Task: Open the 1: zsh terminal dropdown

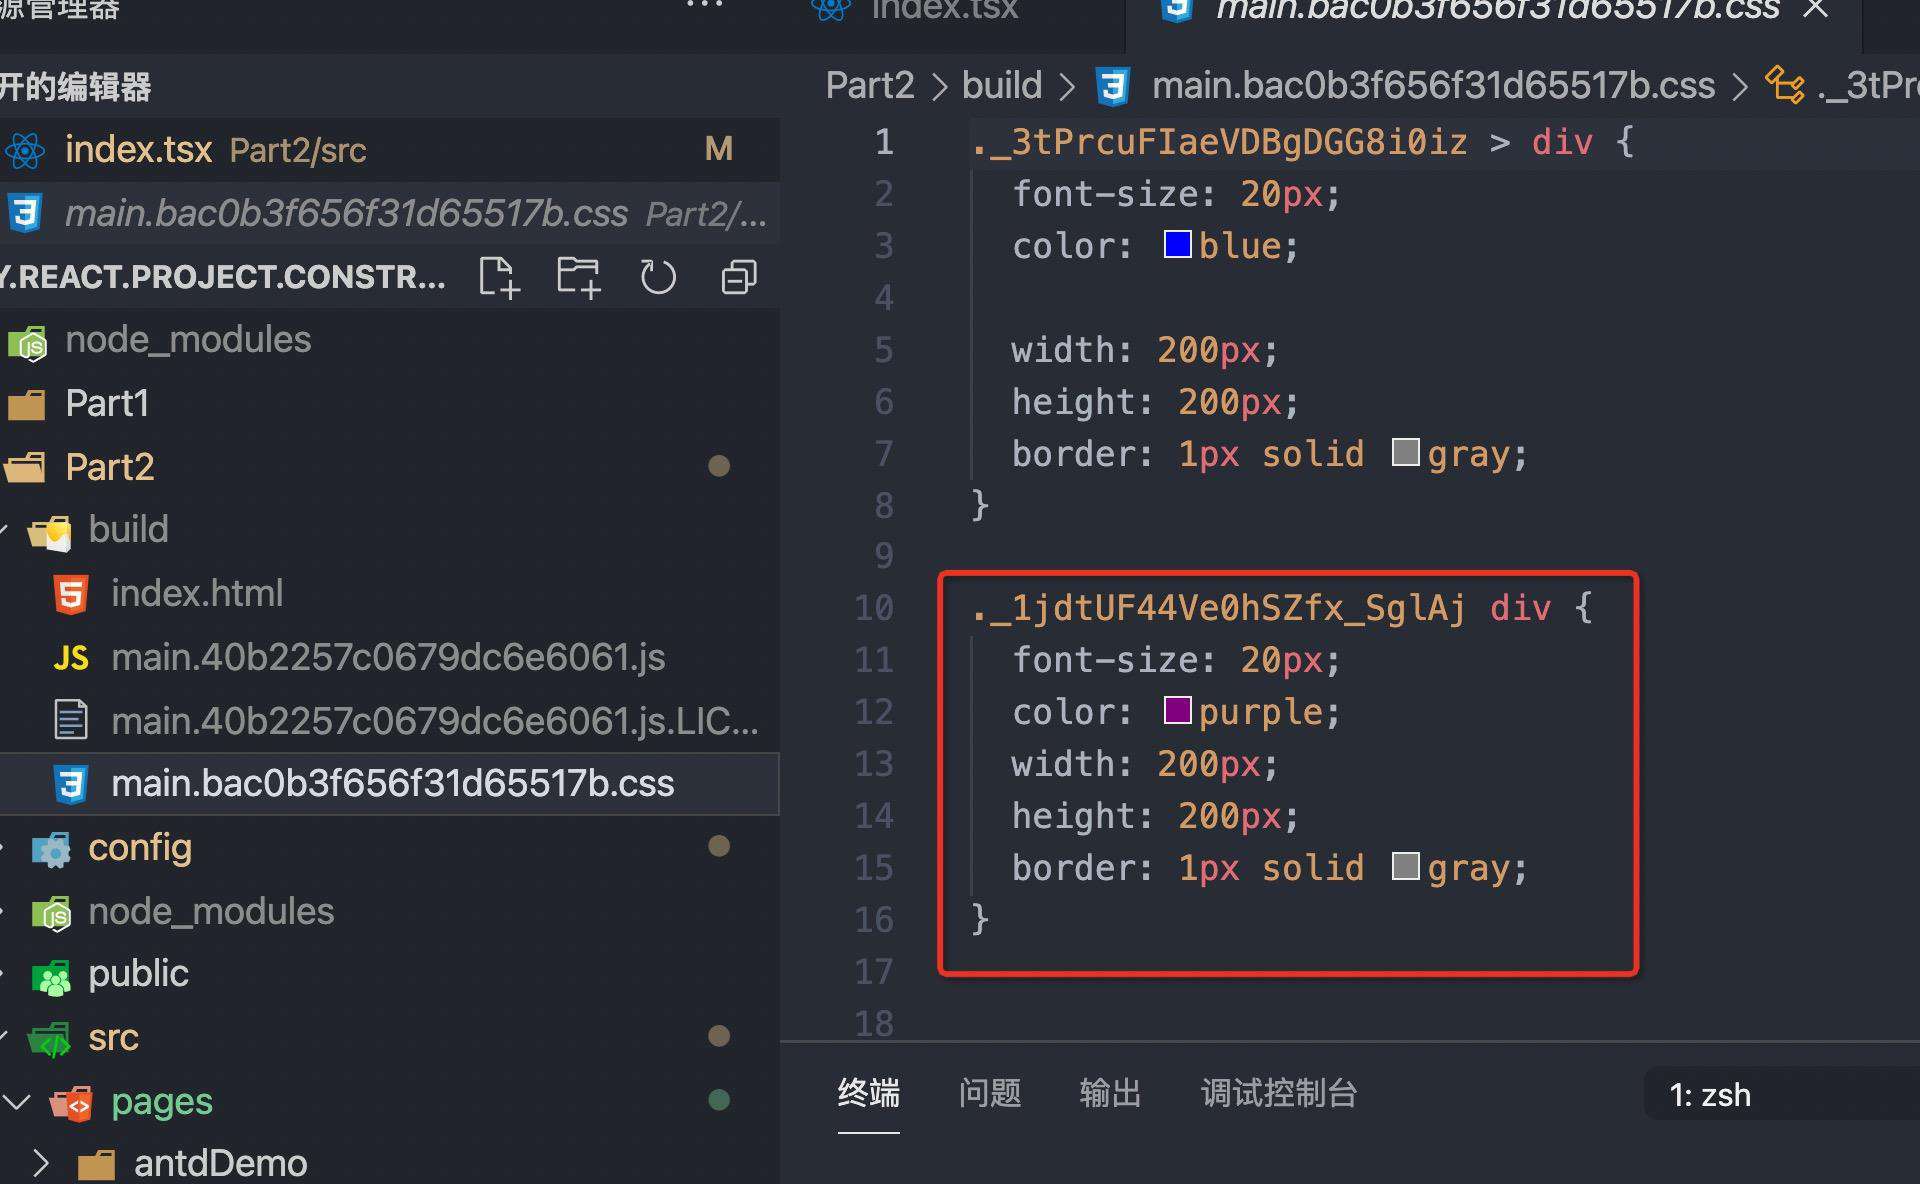Action: [x=1782, y=1094]
